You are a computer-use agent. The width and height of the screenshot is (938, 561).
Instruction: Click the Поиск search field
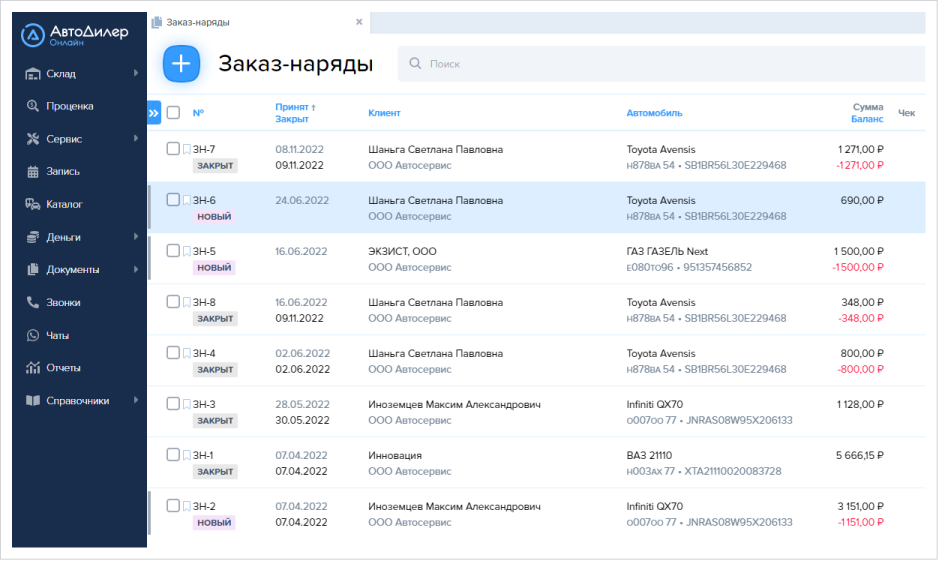(661, 63)
